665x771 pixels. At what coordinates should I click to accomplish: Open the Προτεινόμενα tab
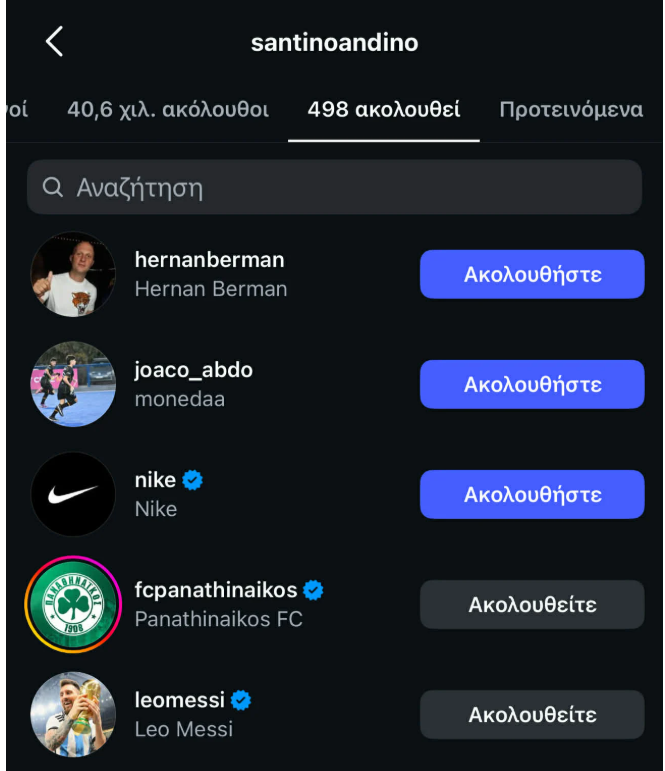(571, 110)
